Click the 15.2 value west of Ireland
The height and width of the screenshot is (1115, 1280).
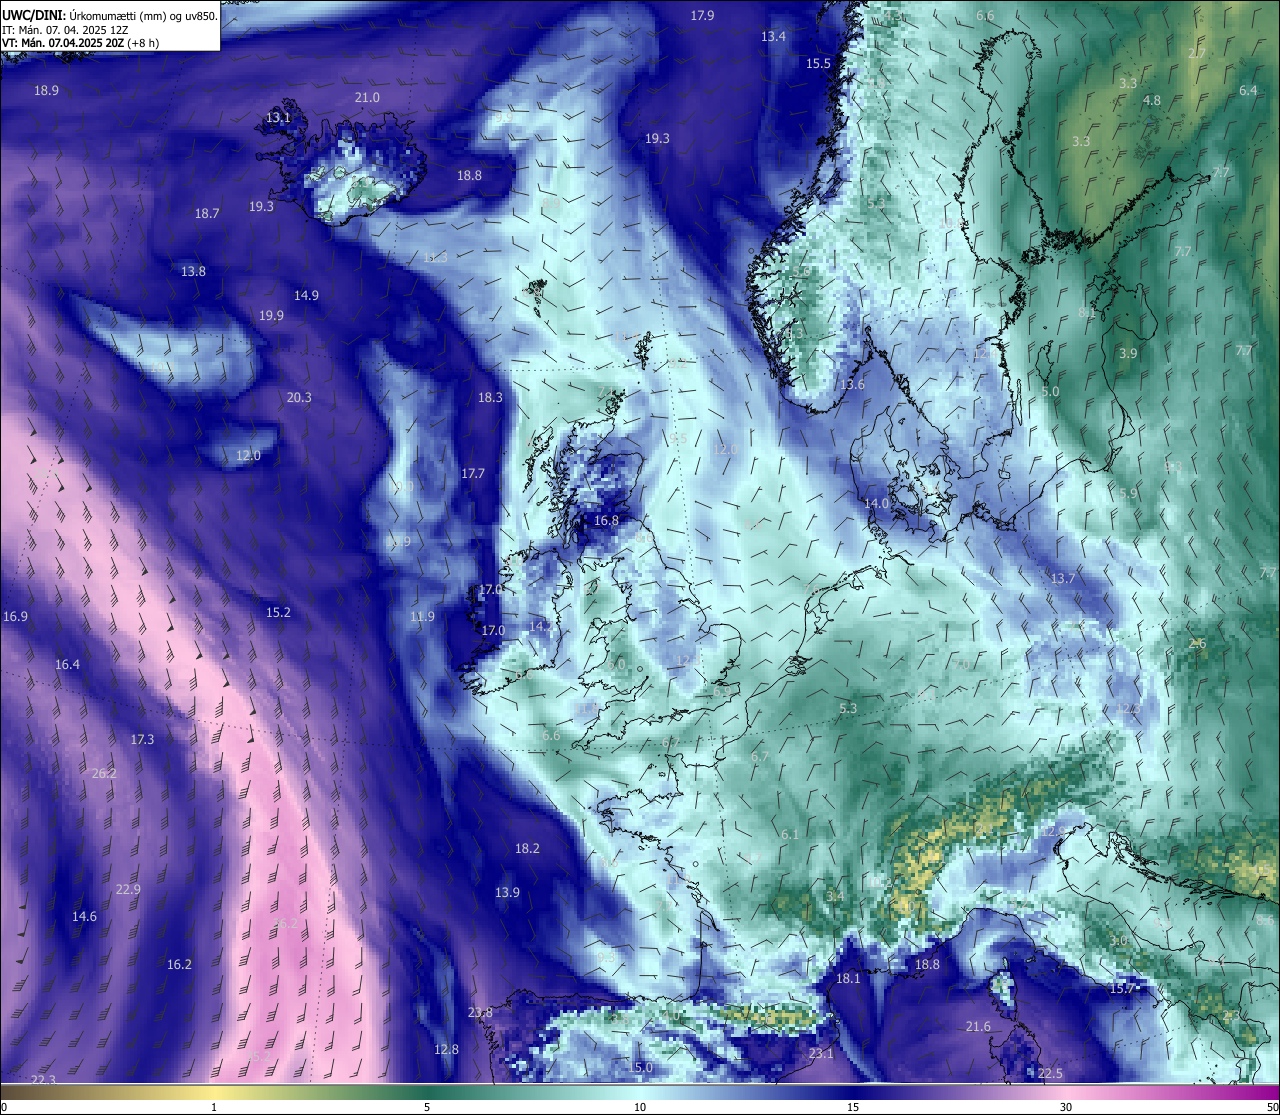(x=278, y=612)
